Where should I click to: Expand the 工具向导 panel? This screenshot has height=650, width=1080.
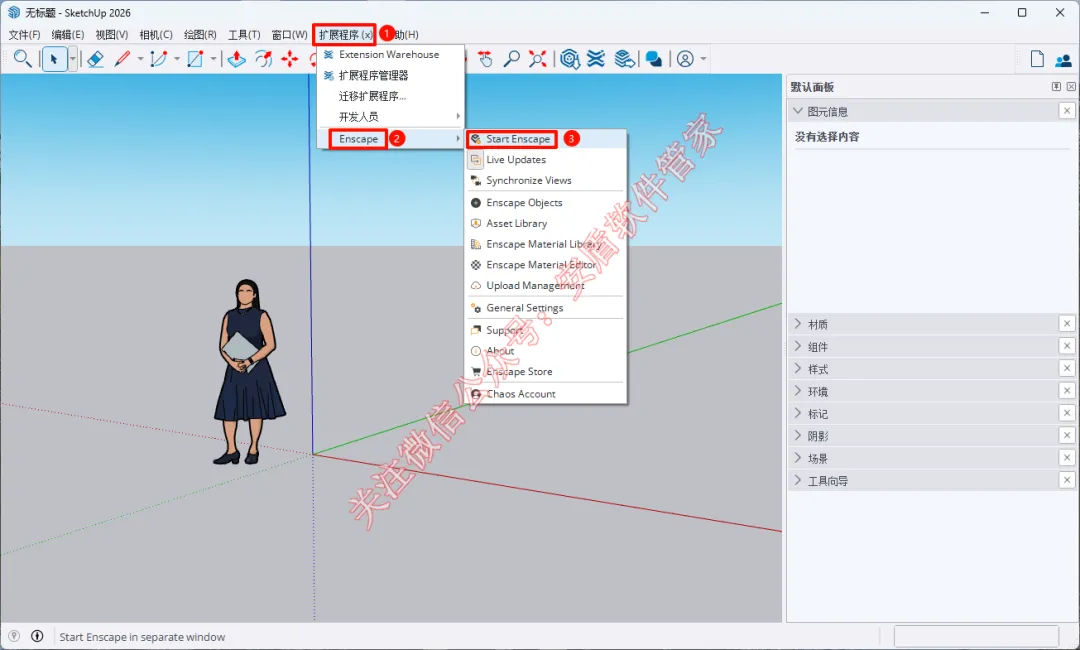pyautogui.click(x=798, y=480)
